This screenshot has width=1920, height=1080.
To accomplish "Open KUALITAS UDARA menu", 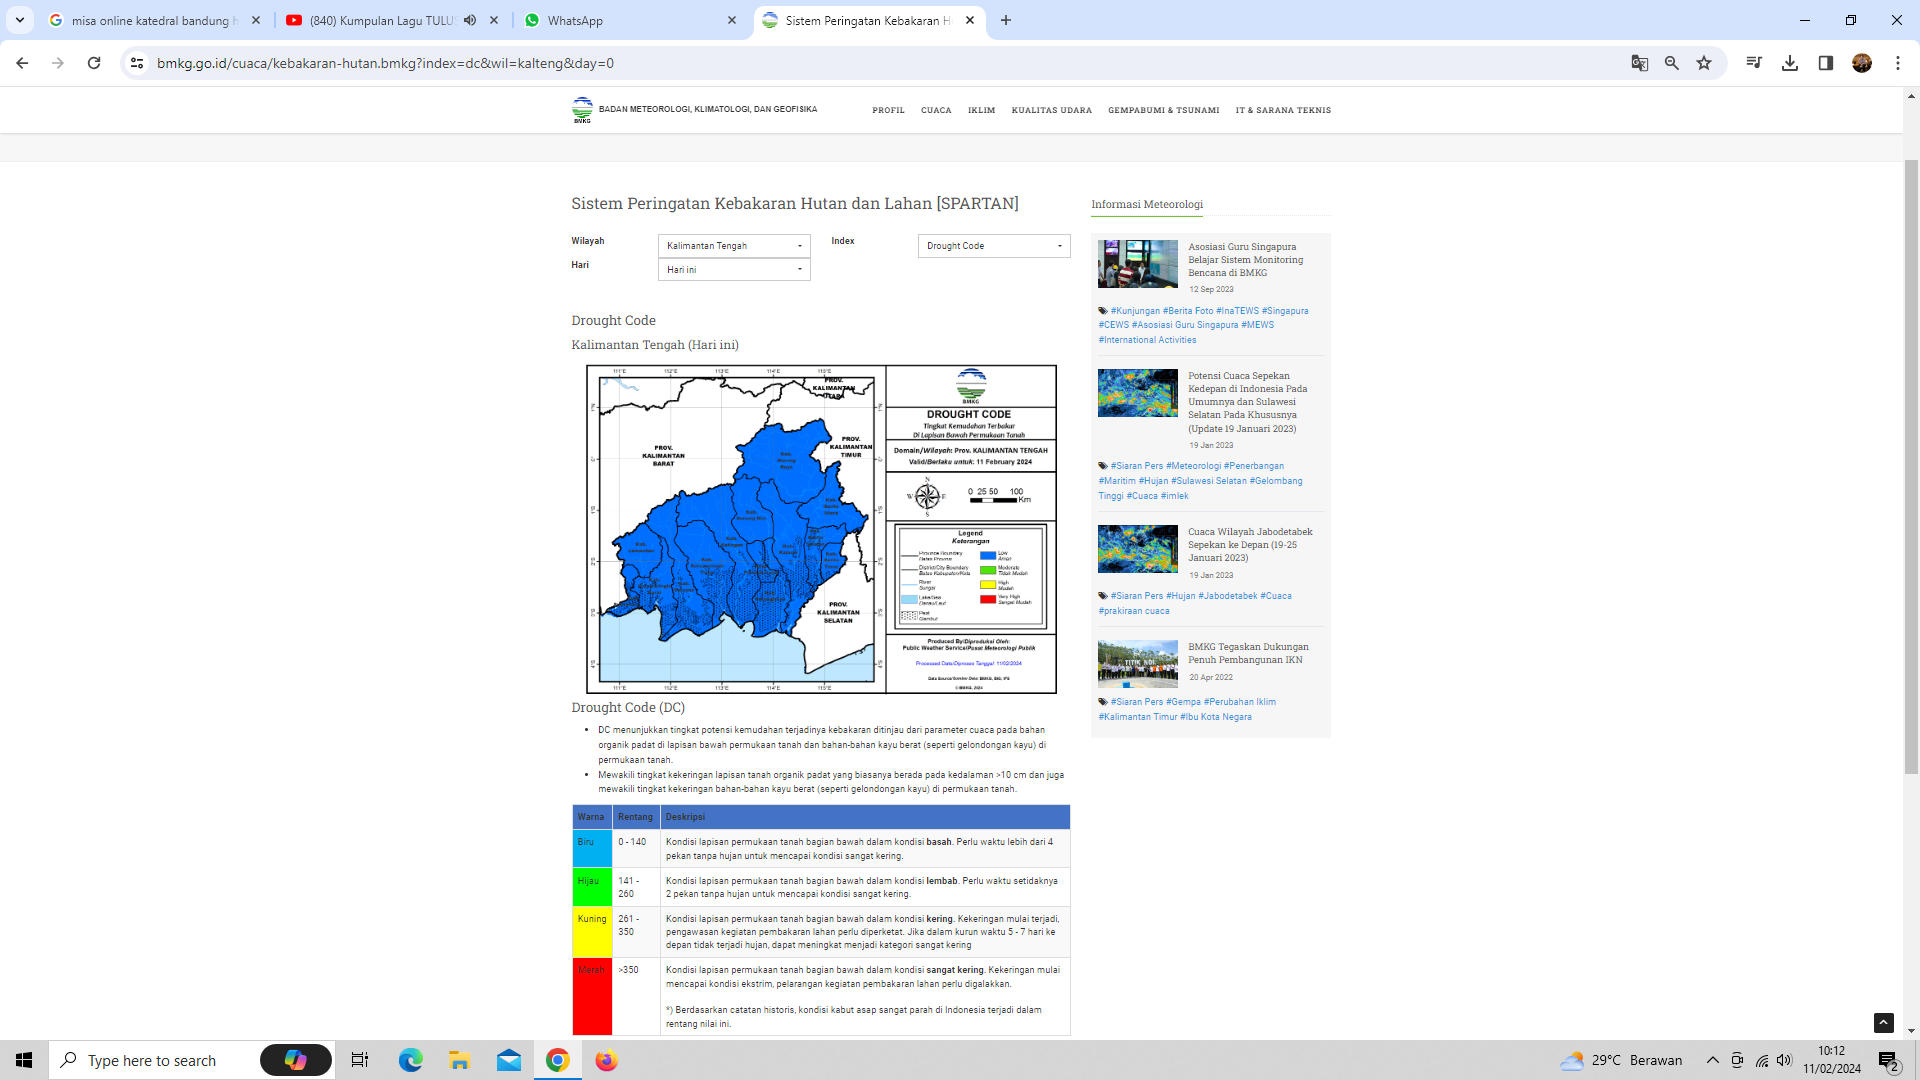I will [x=1051, y=110].
